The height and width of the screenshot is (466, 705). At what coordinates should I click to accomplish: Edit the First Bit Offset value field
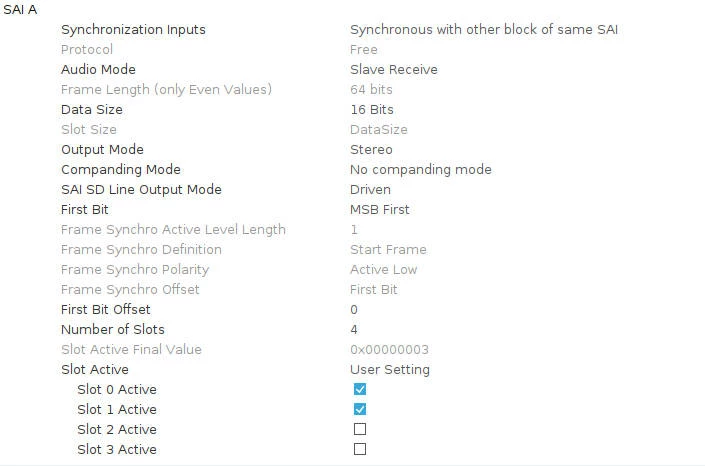[354, 309]
